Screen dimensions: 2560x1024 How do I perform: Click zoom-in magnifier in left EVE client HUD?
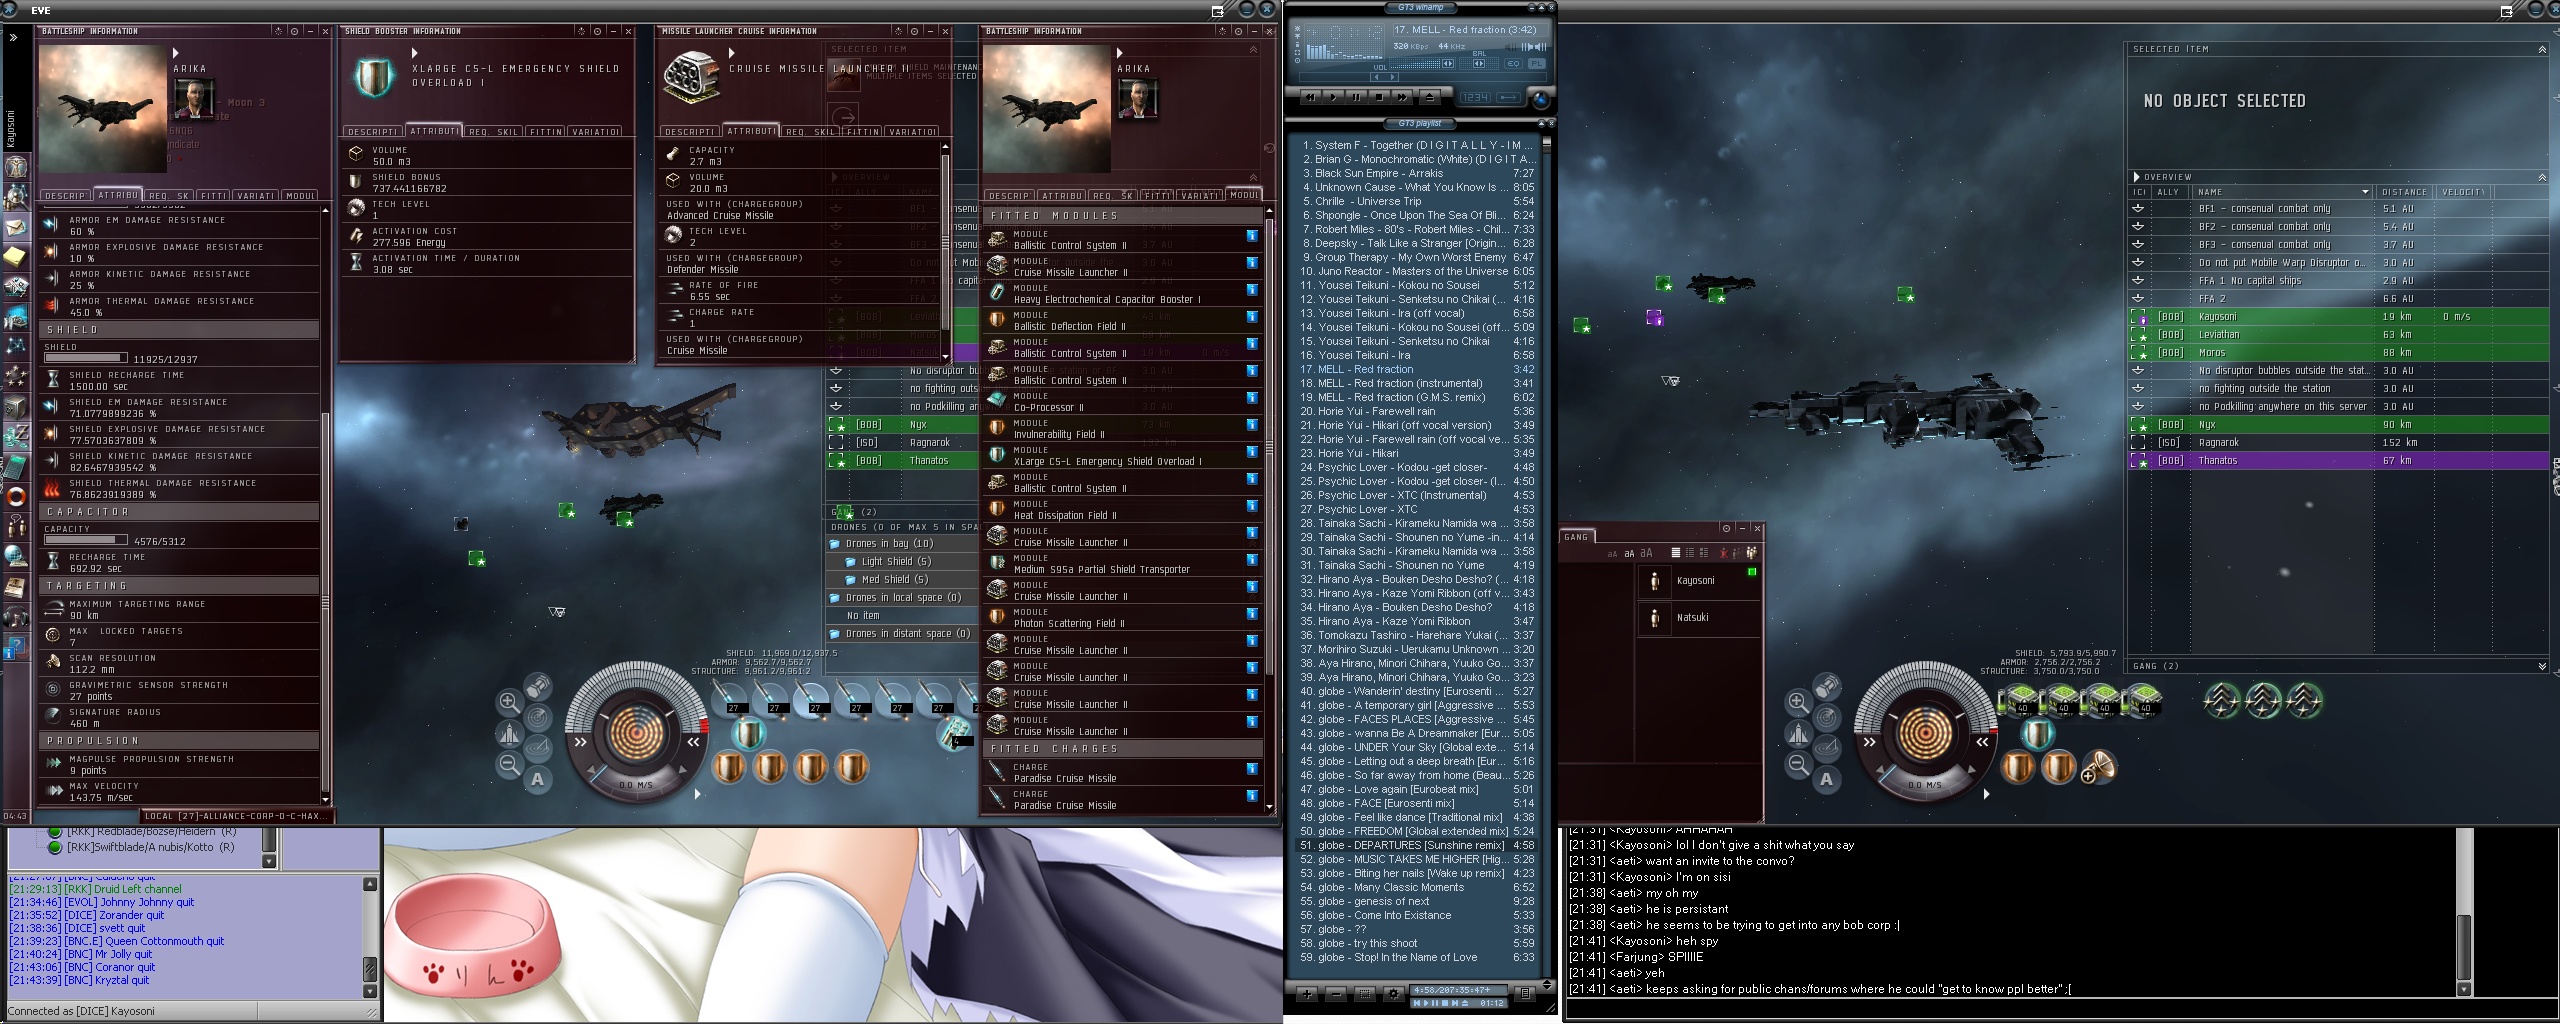tap(509, 701)
